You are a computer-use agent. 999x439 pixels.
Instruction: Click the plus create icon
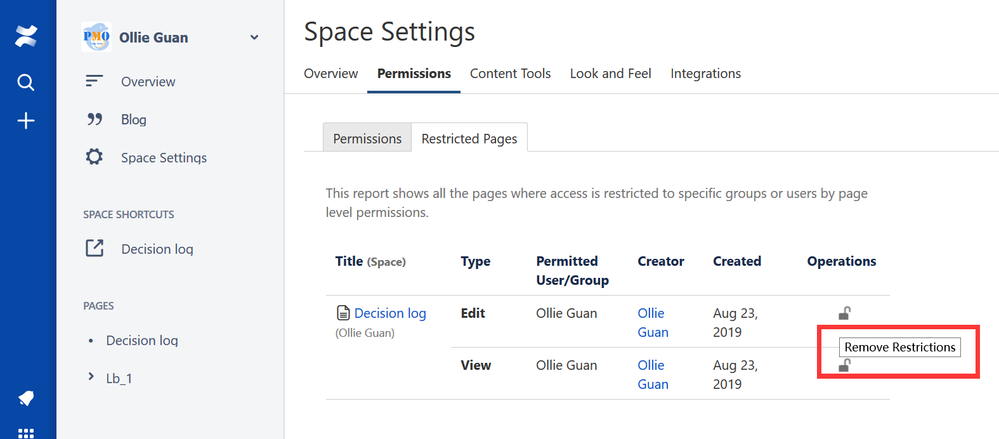pyautogui.click(x=27, y=121)
